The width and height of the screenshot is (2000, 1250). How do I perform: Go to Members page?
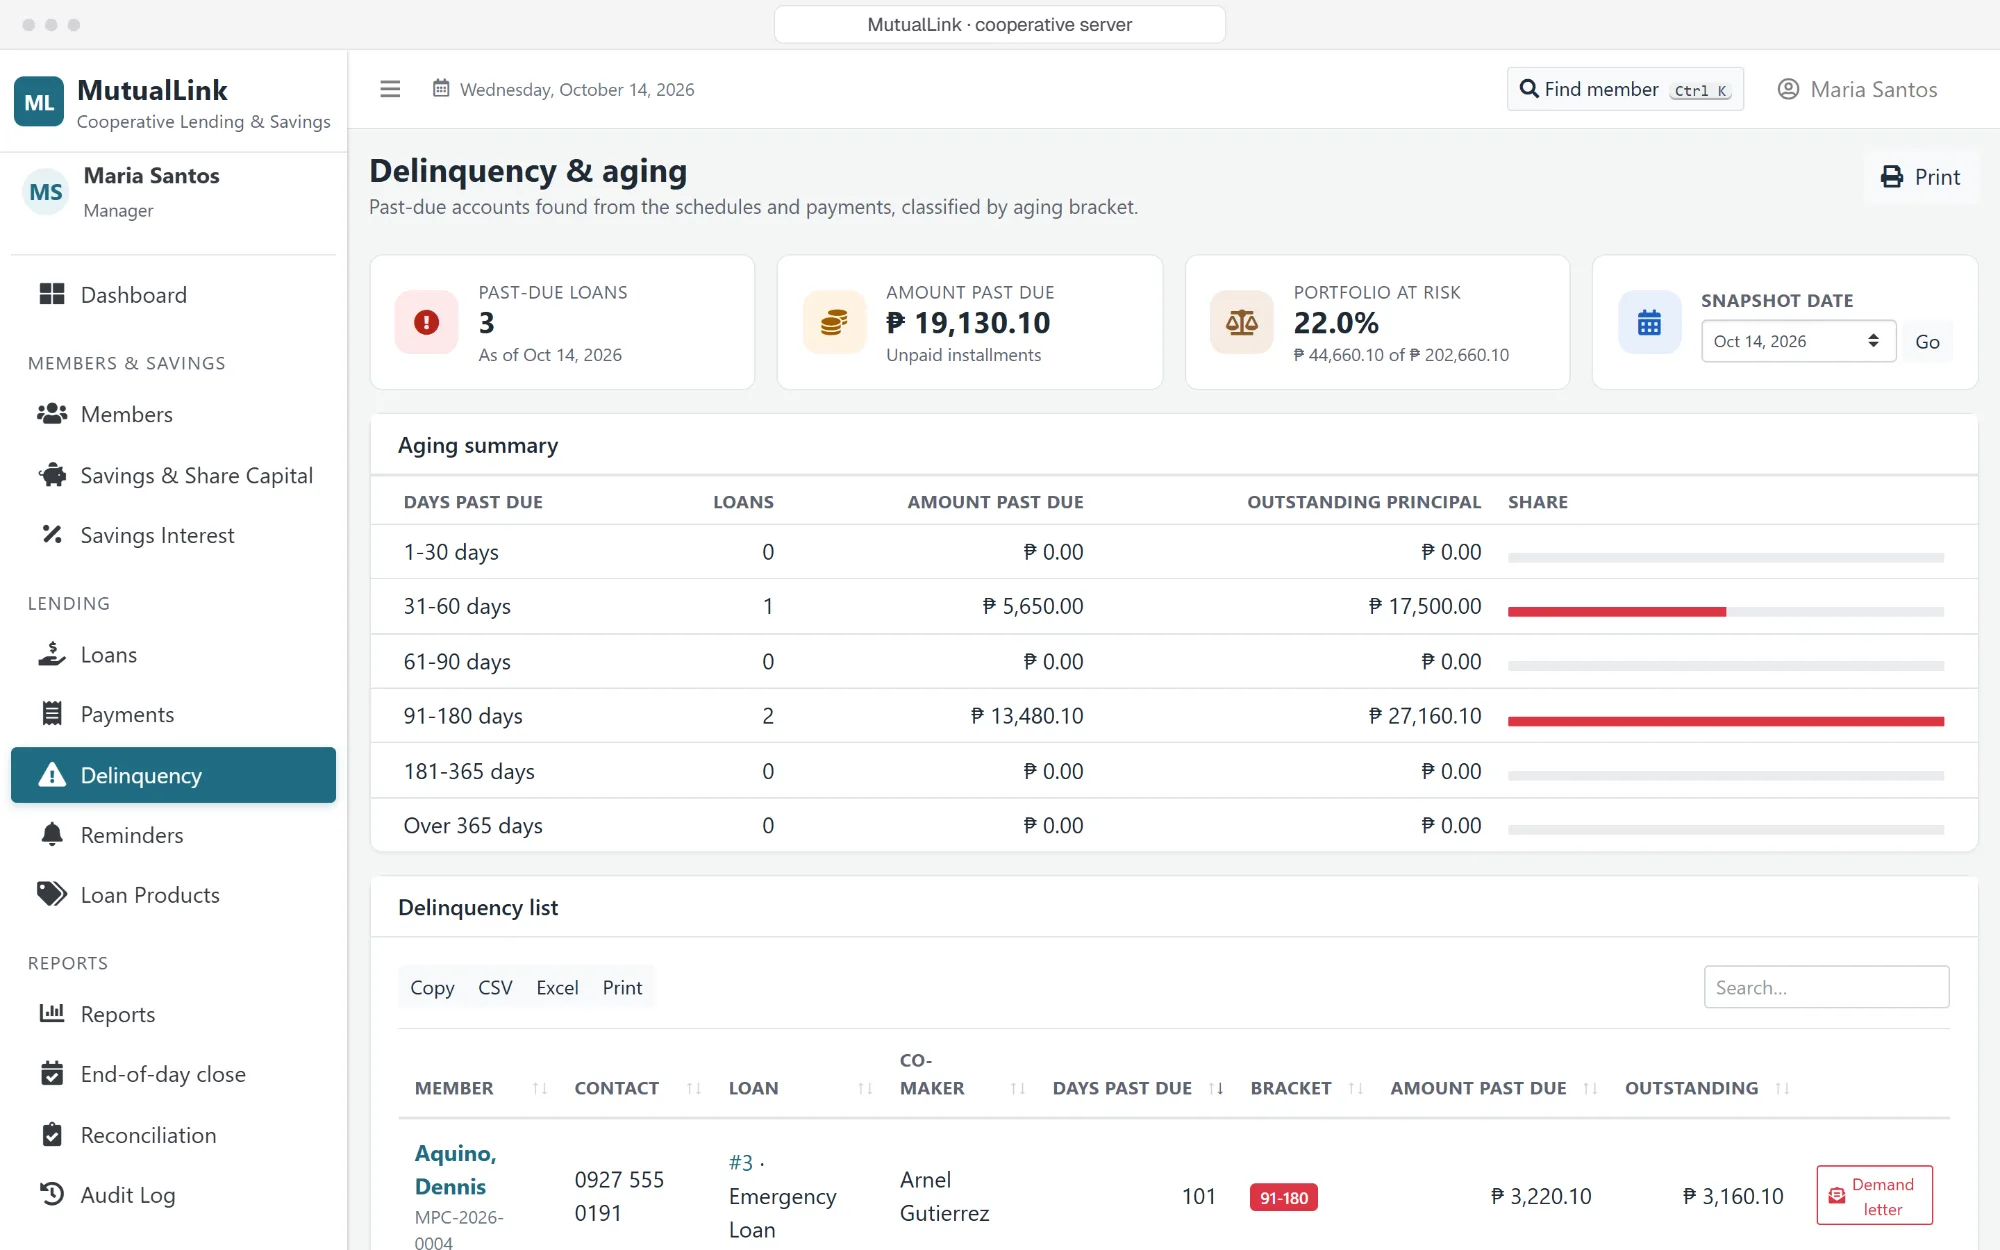coord(173,414)
